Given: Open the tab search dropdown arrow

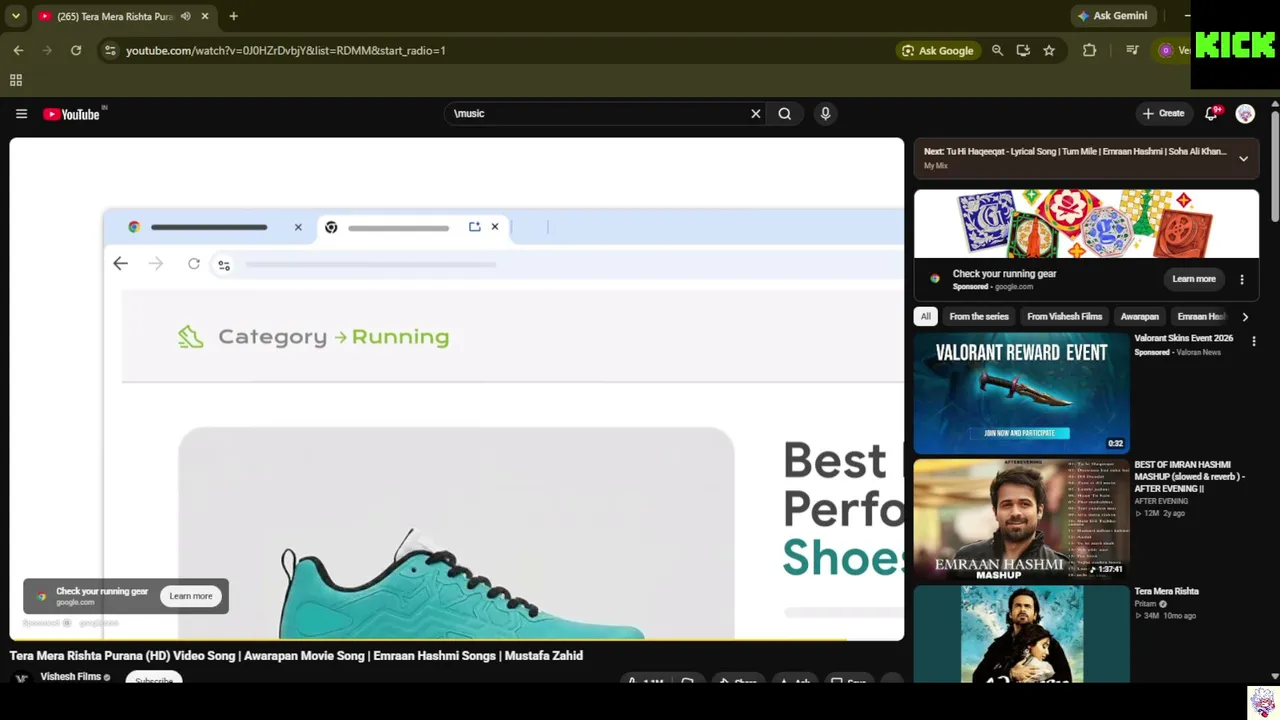Looking at the screenshot, I should click(x=15, y=16).
